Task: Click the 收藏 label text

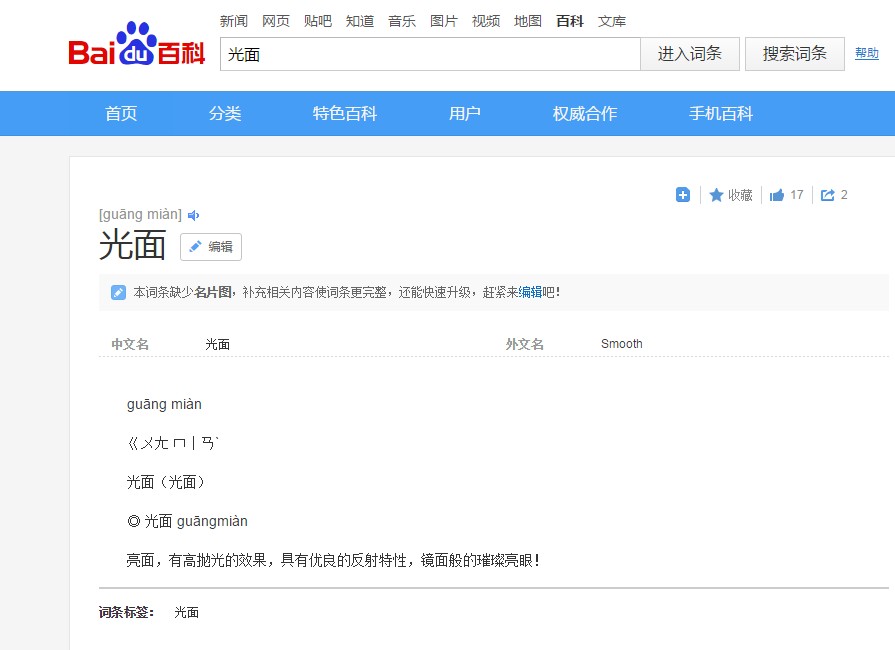Action: [x=740, y=195]
